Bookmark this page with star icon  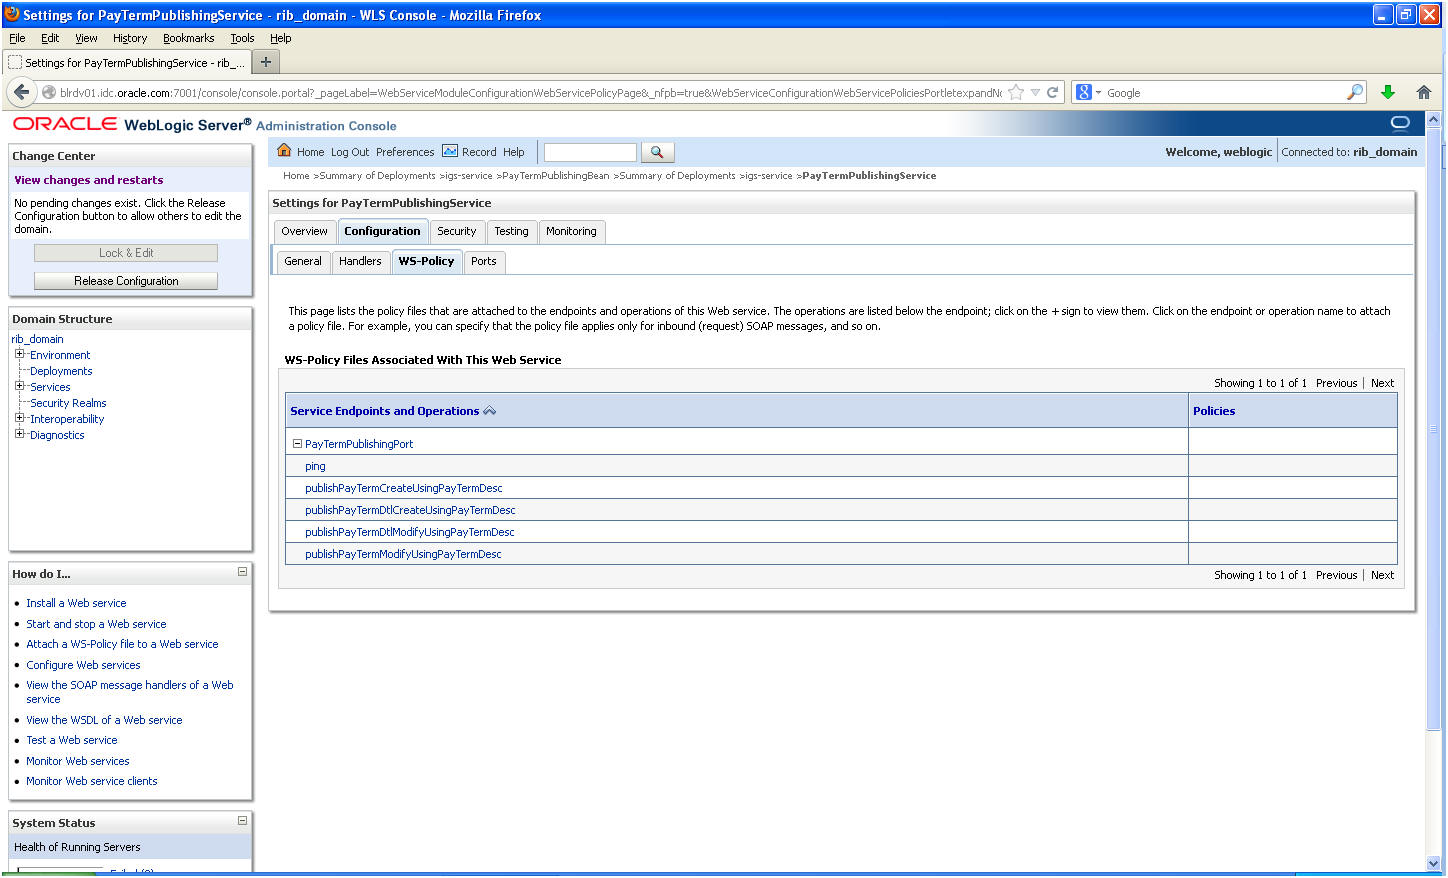pos(1016,92)
